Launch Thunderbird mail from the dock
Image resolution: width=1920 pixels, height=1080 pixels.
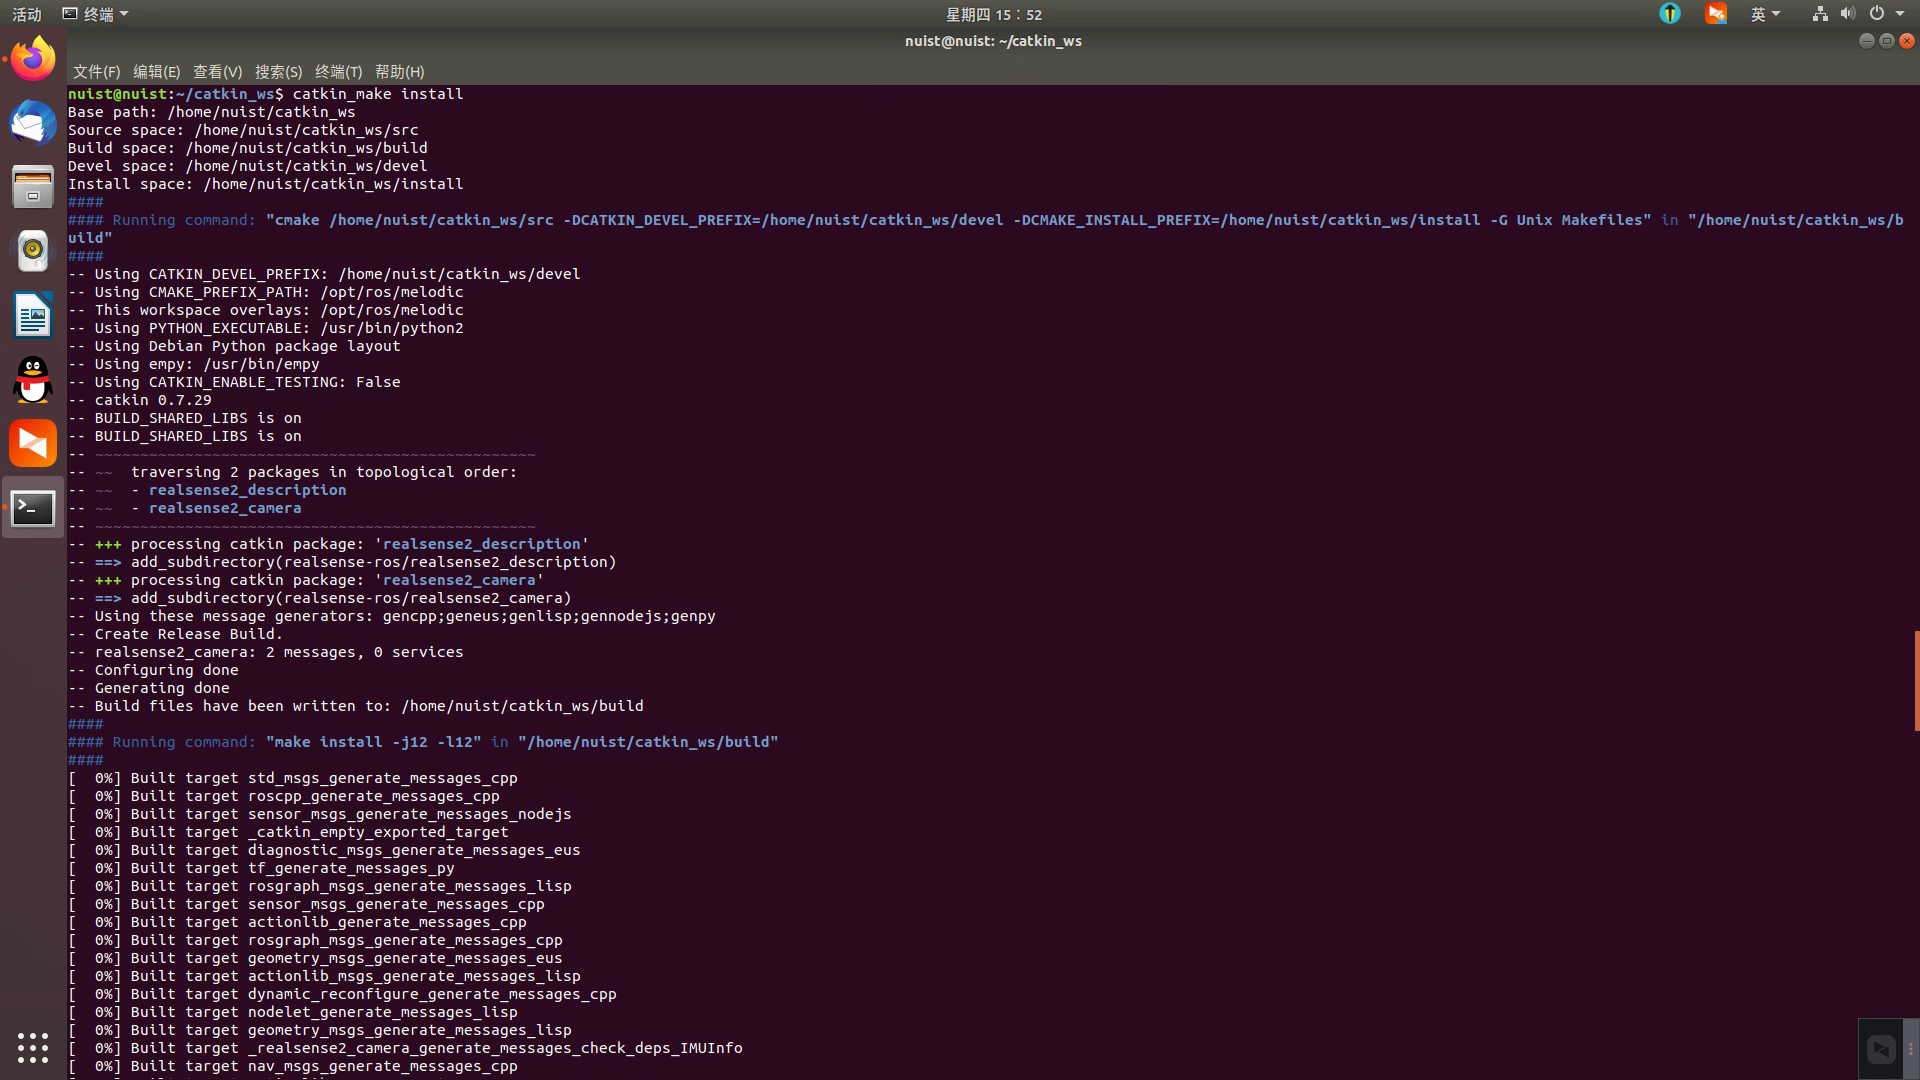pyautogui.click(x=33, y=123)
